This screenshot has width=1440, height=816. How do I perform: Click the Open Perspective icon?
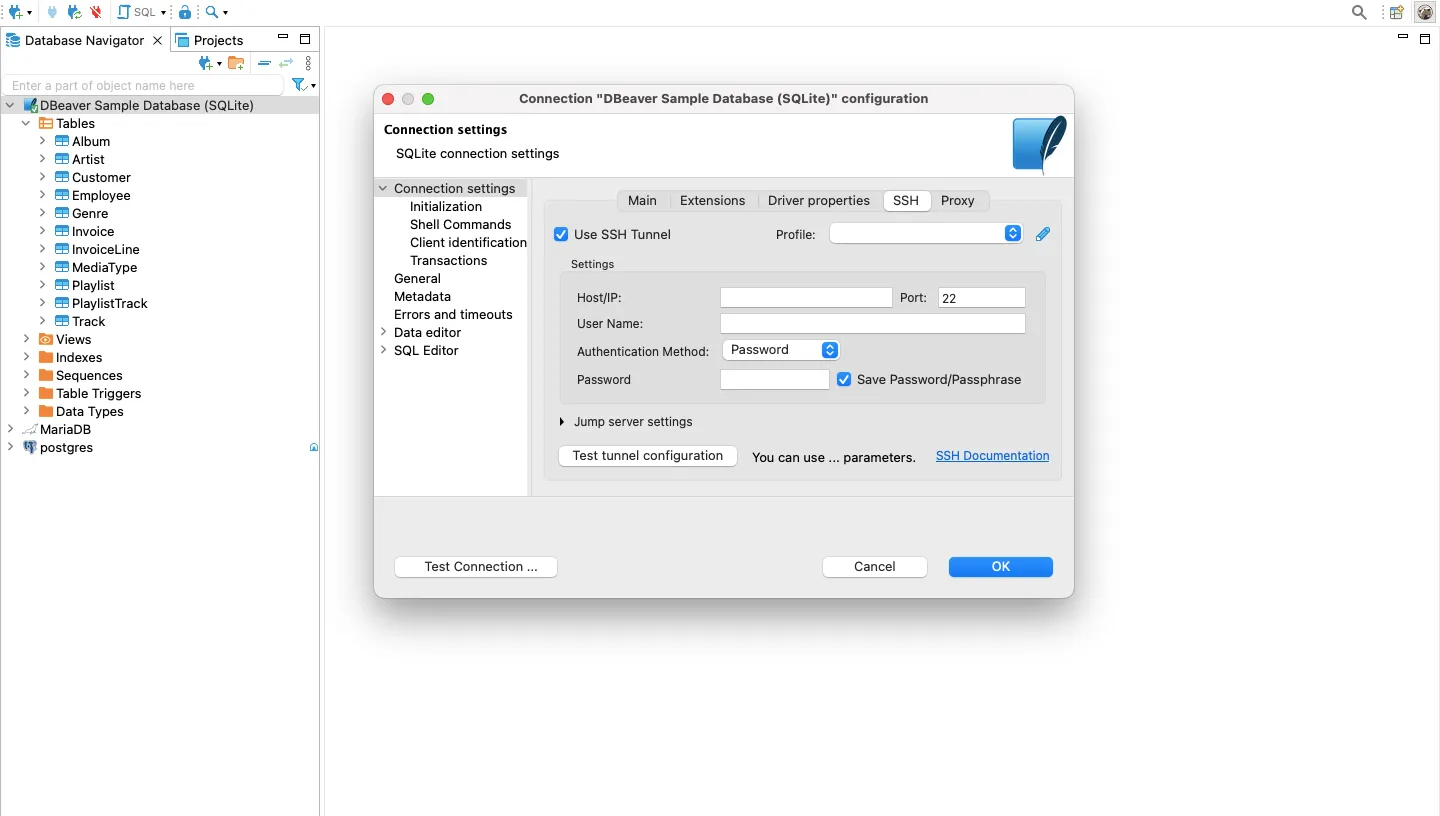click(x=1397, y=12)
